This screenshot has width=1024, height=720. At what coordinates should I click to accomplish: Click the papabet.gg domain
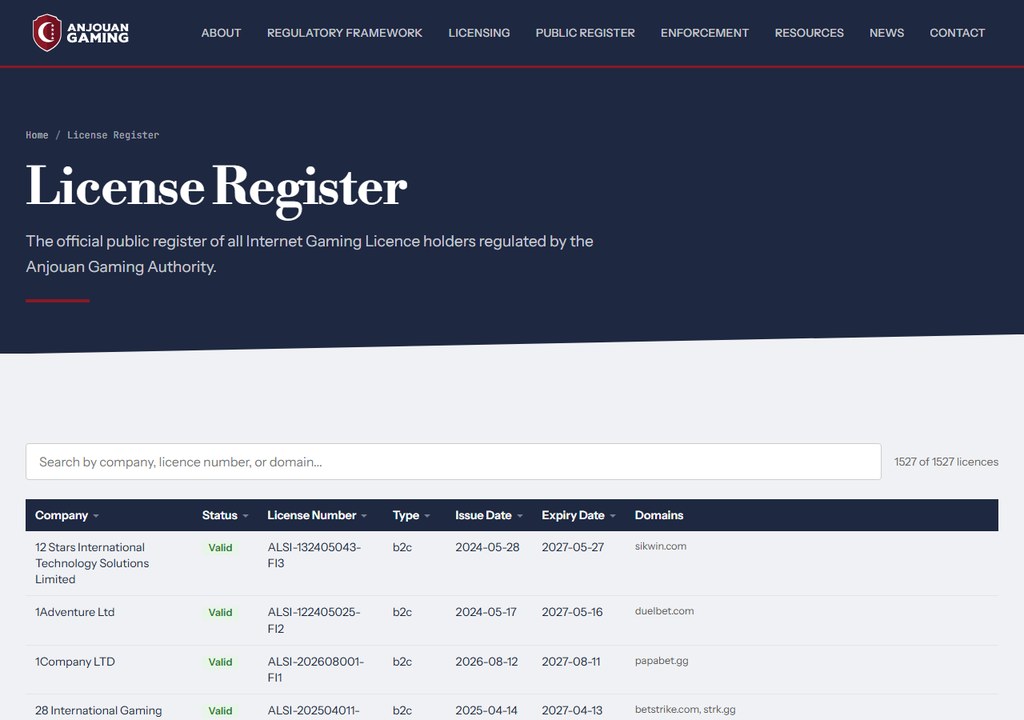662,661
